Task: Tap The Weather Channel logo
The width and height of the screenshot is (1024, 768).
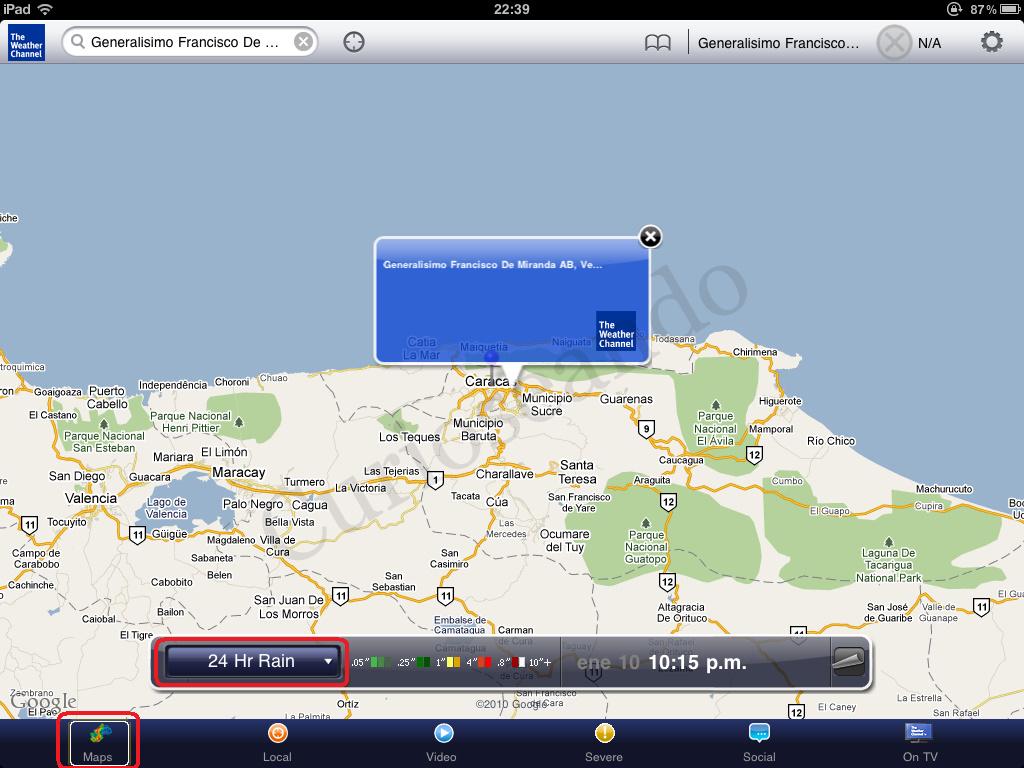Action: [25, 42]
